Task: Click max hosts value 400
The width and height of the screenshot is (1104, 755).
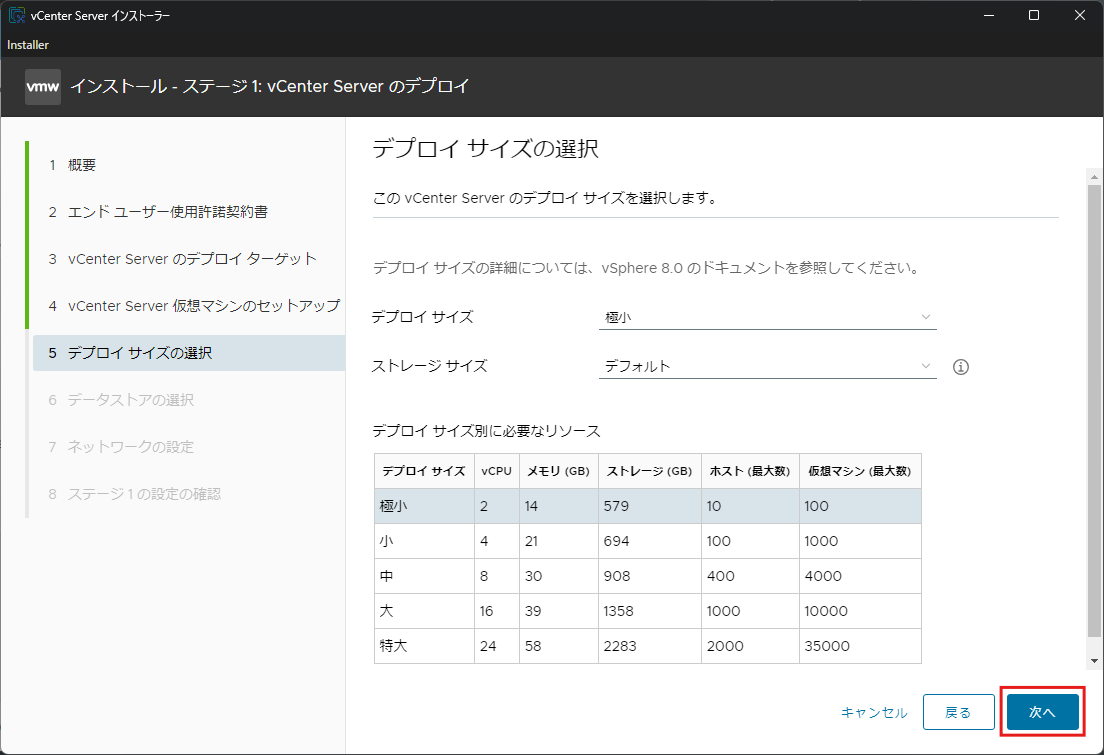Action: [x=721, y=576]
